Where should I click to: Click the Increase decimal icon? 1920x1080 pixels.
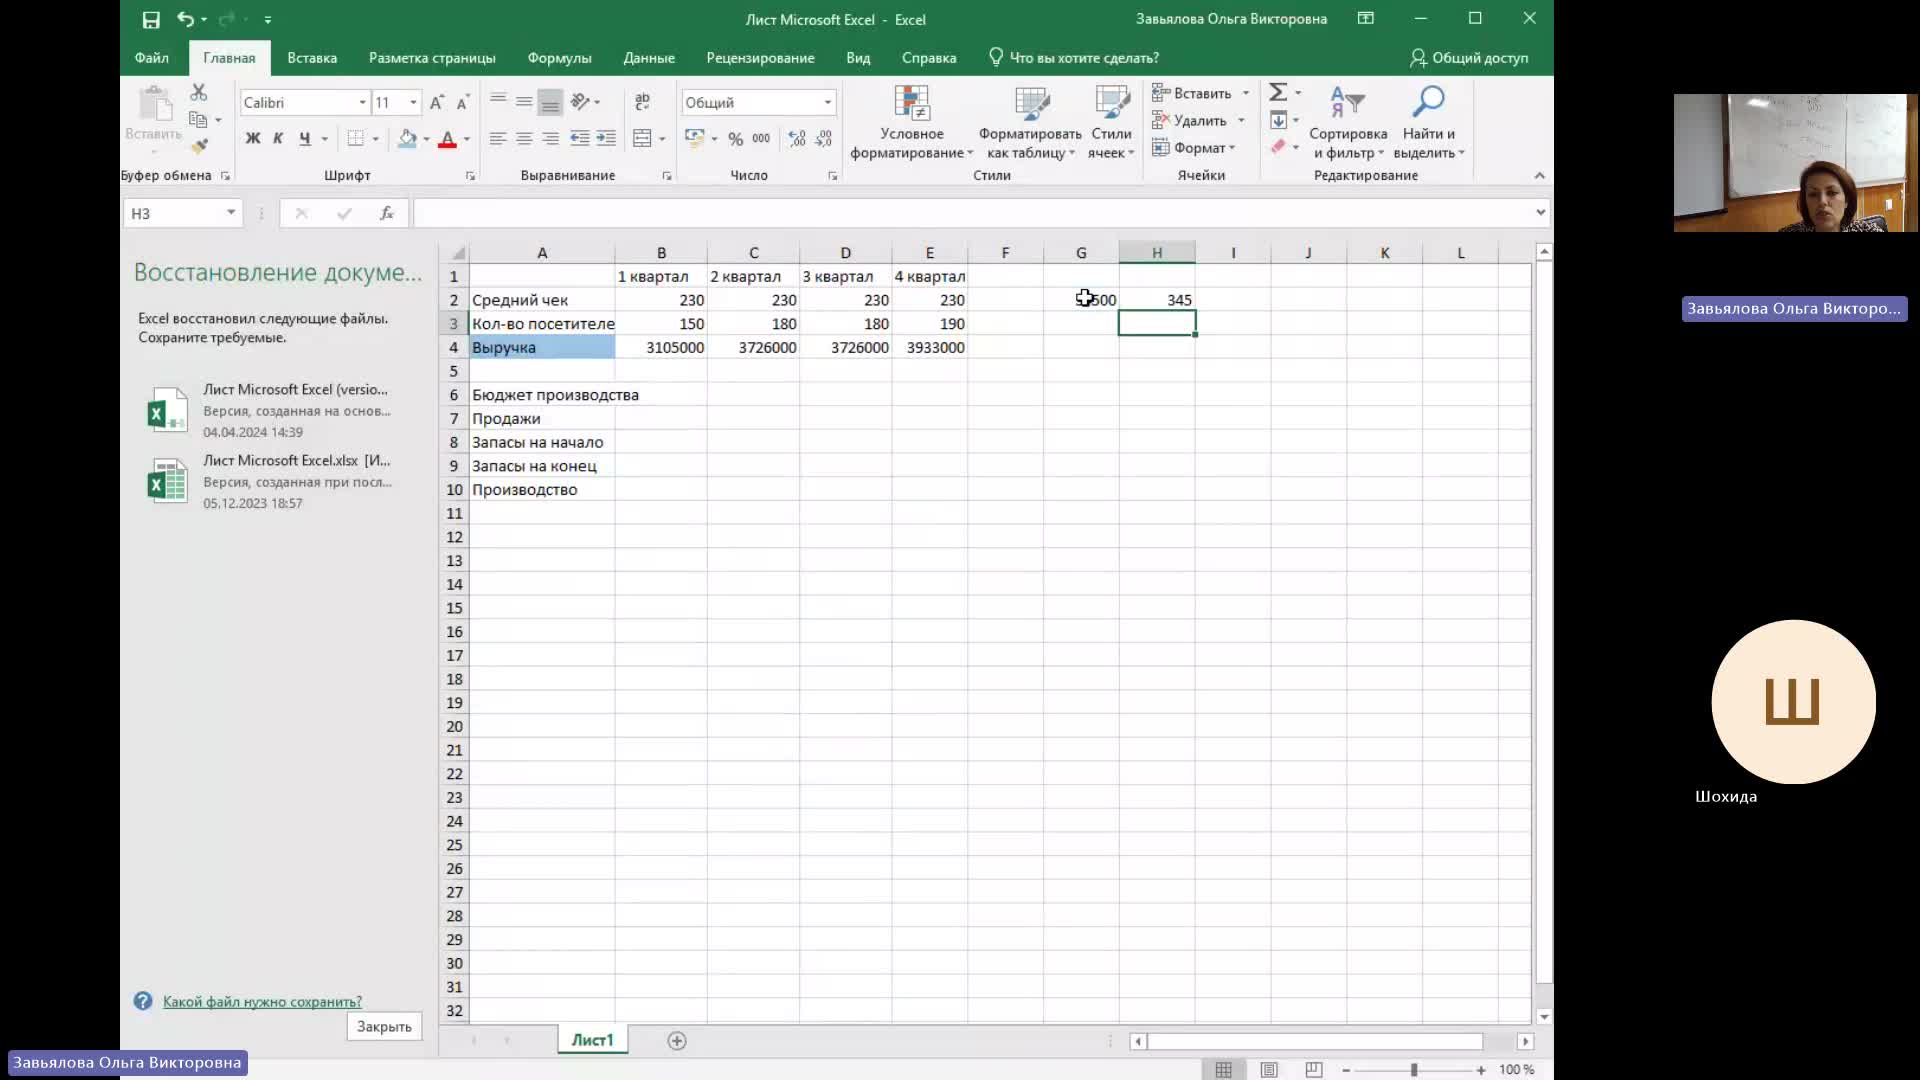[797, 139]
